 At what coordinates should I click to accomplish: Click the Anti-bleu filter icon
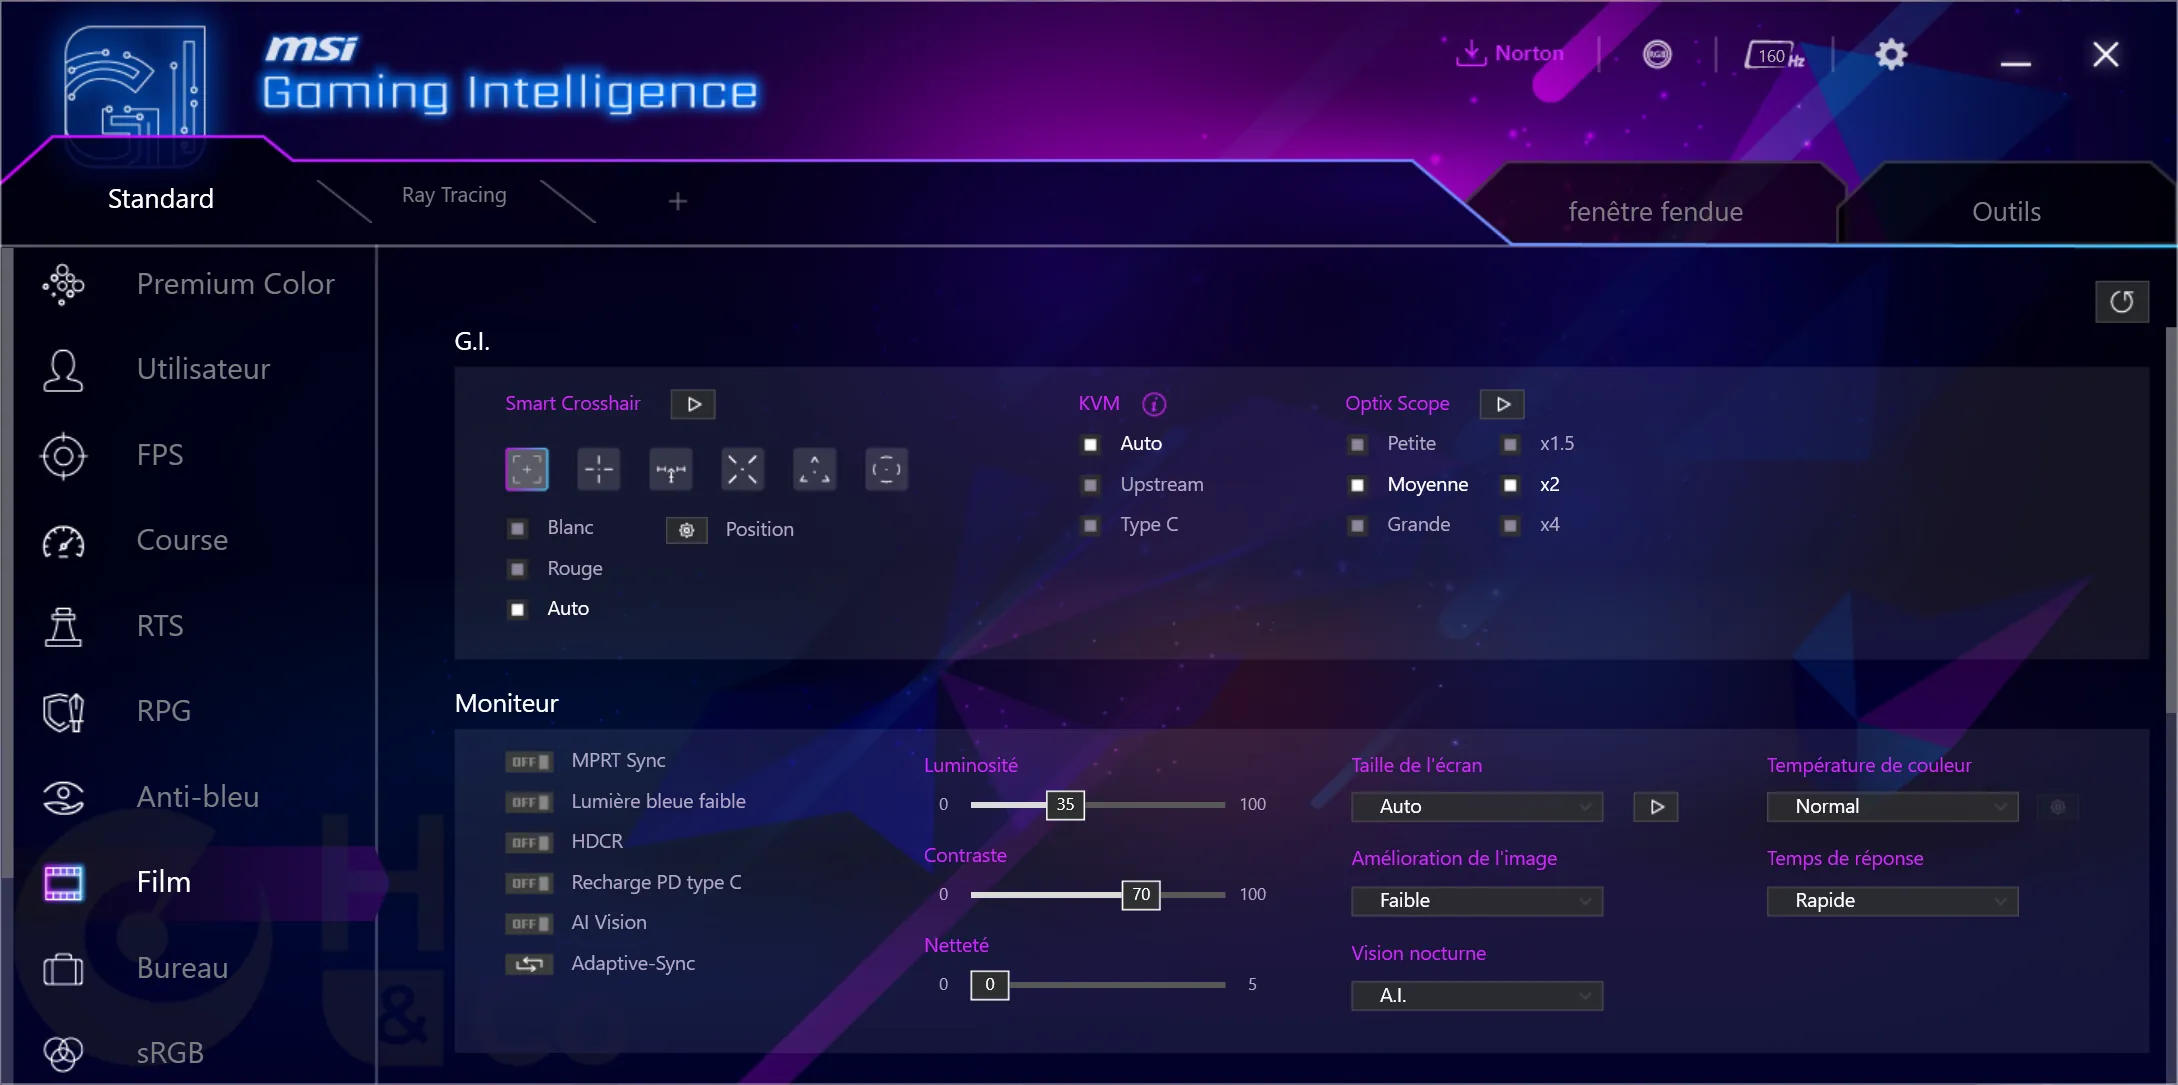coord(64,796)
